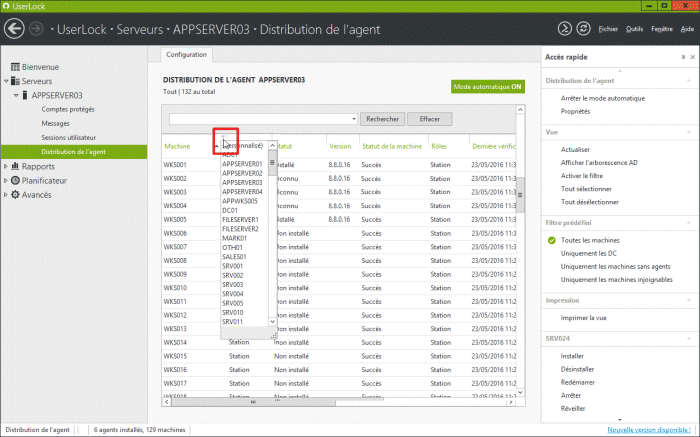Select Toutes les machines filter
Screen dimensions: 700x437
click(590, 240)
